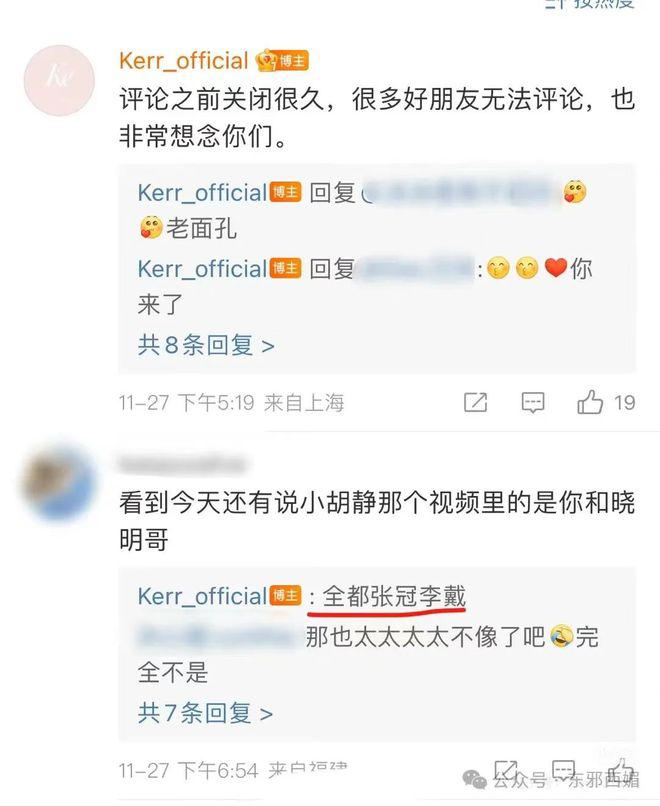
Task: Expand 共8条回复 replies thread
Action: (206, 345)
